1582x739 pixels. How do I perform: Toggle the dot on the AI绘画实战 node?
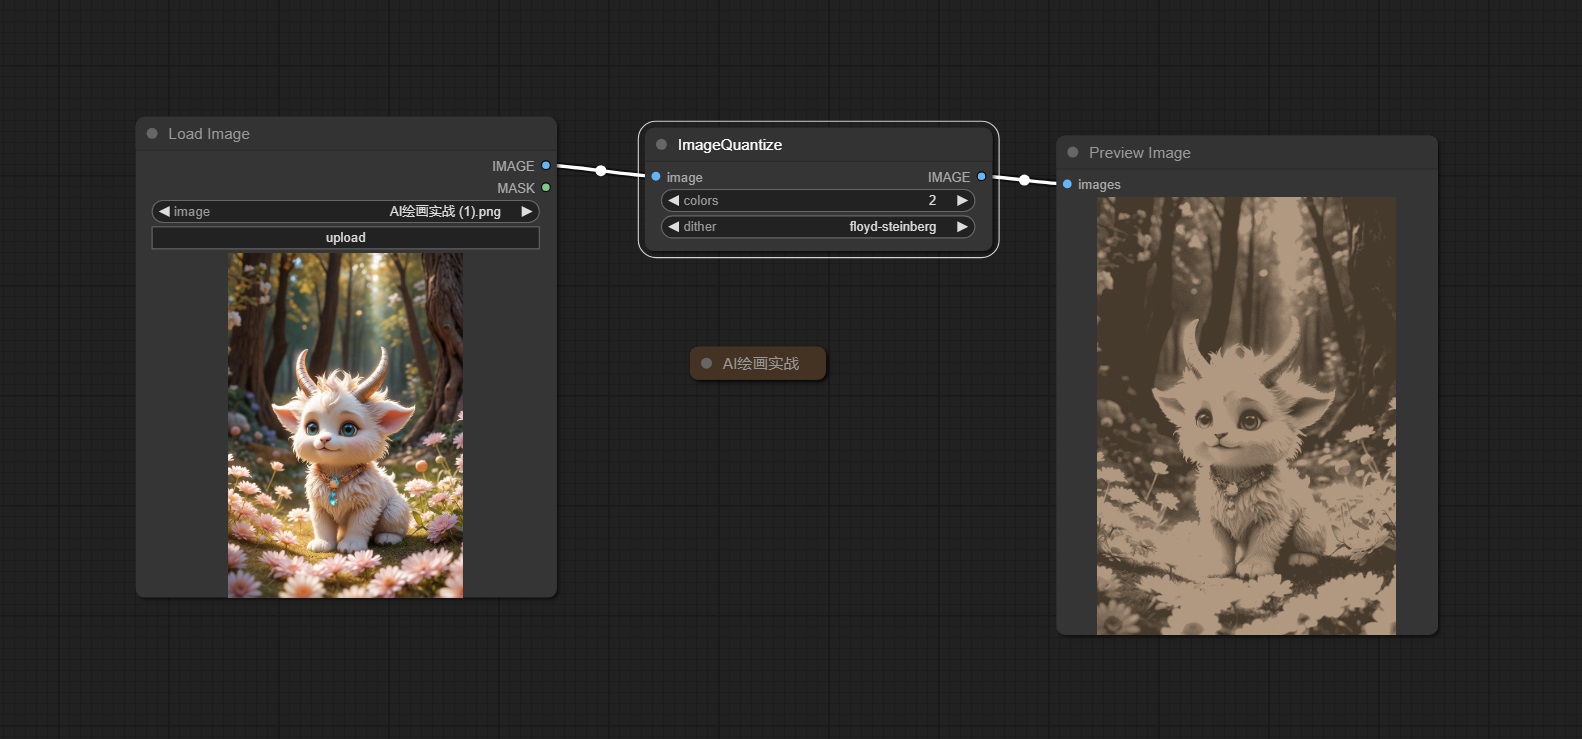tap(706, 364)
